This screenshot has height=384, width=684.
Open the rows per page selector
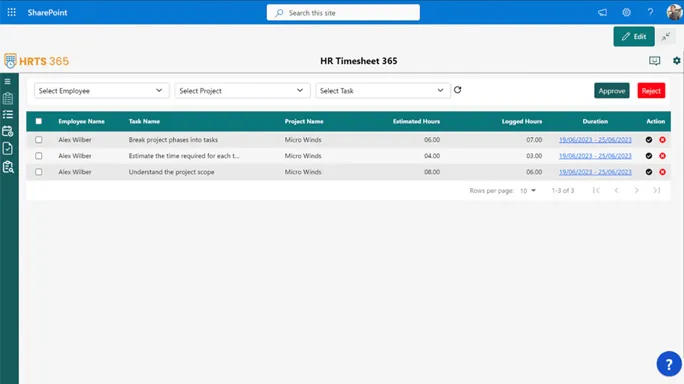tap(528, 191)
